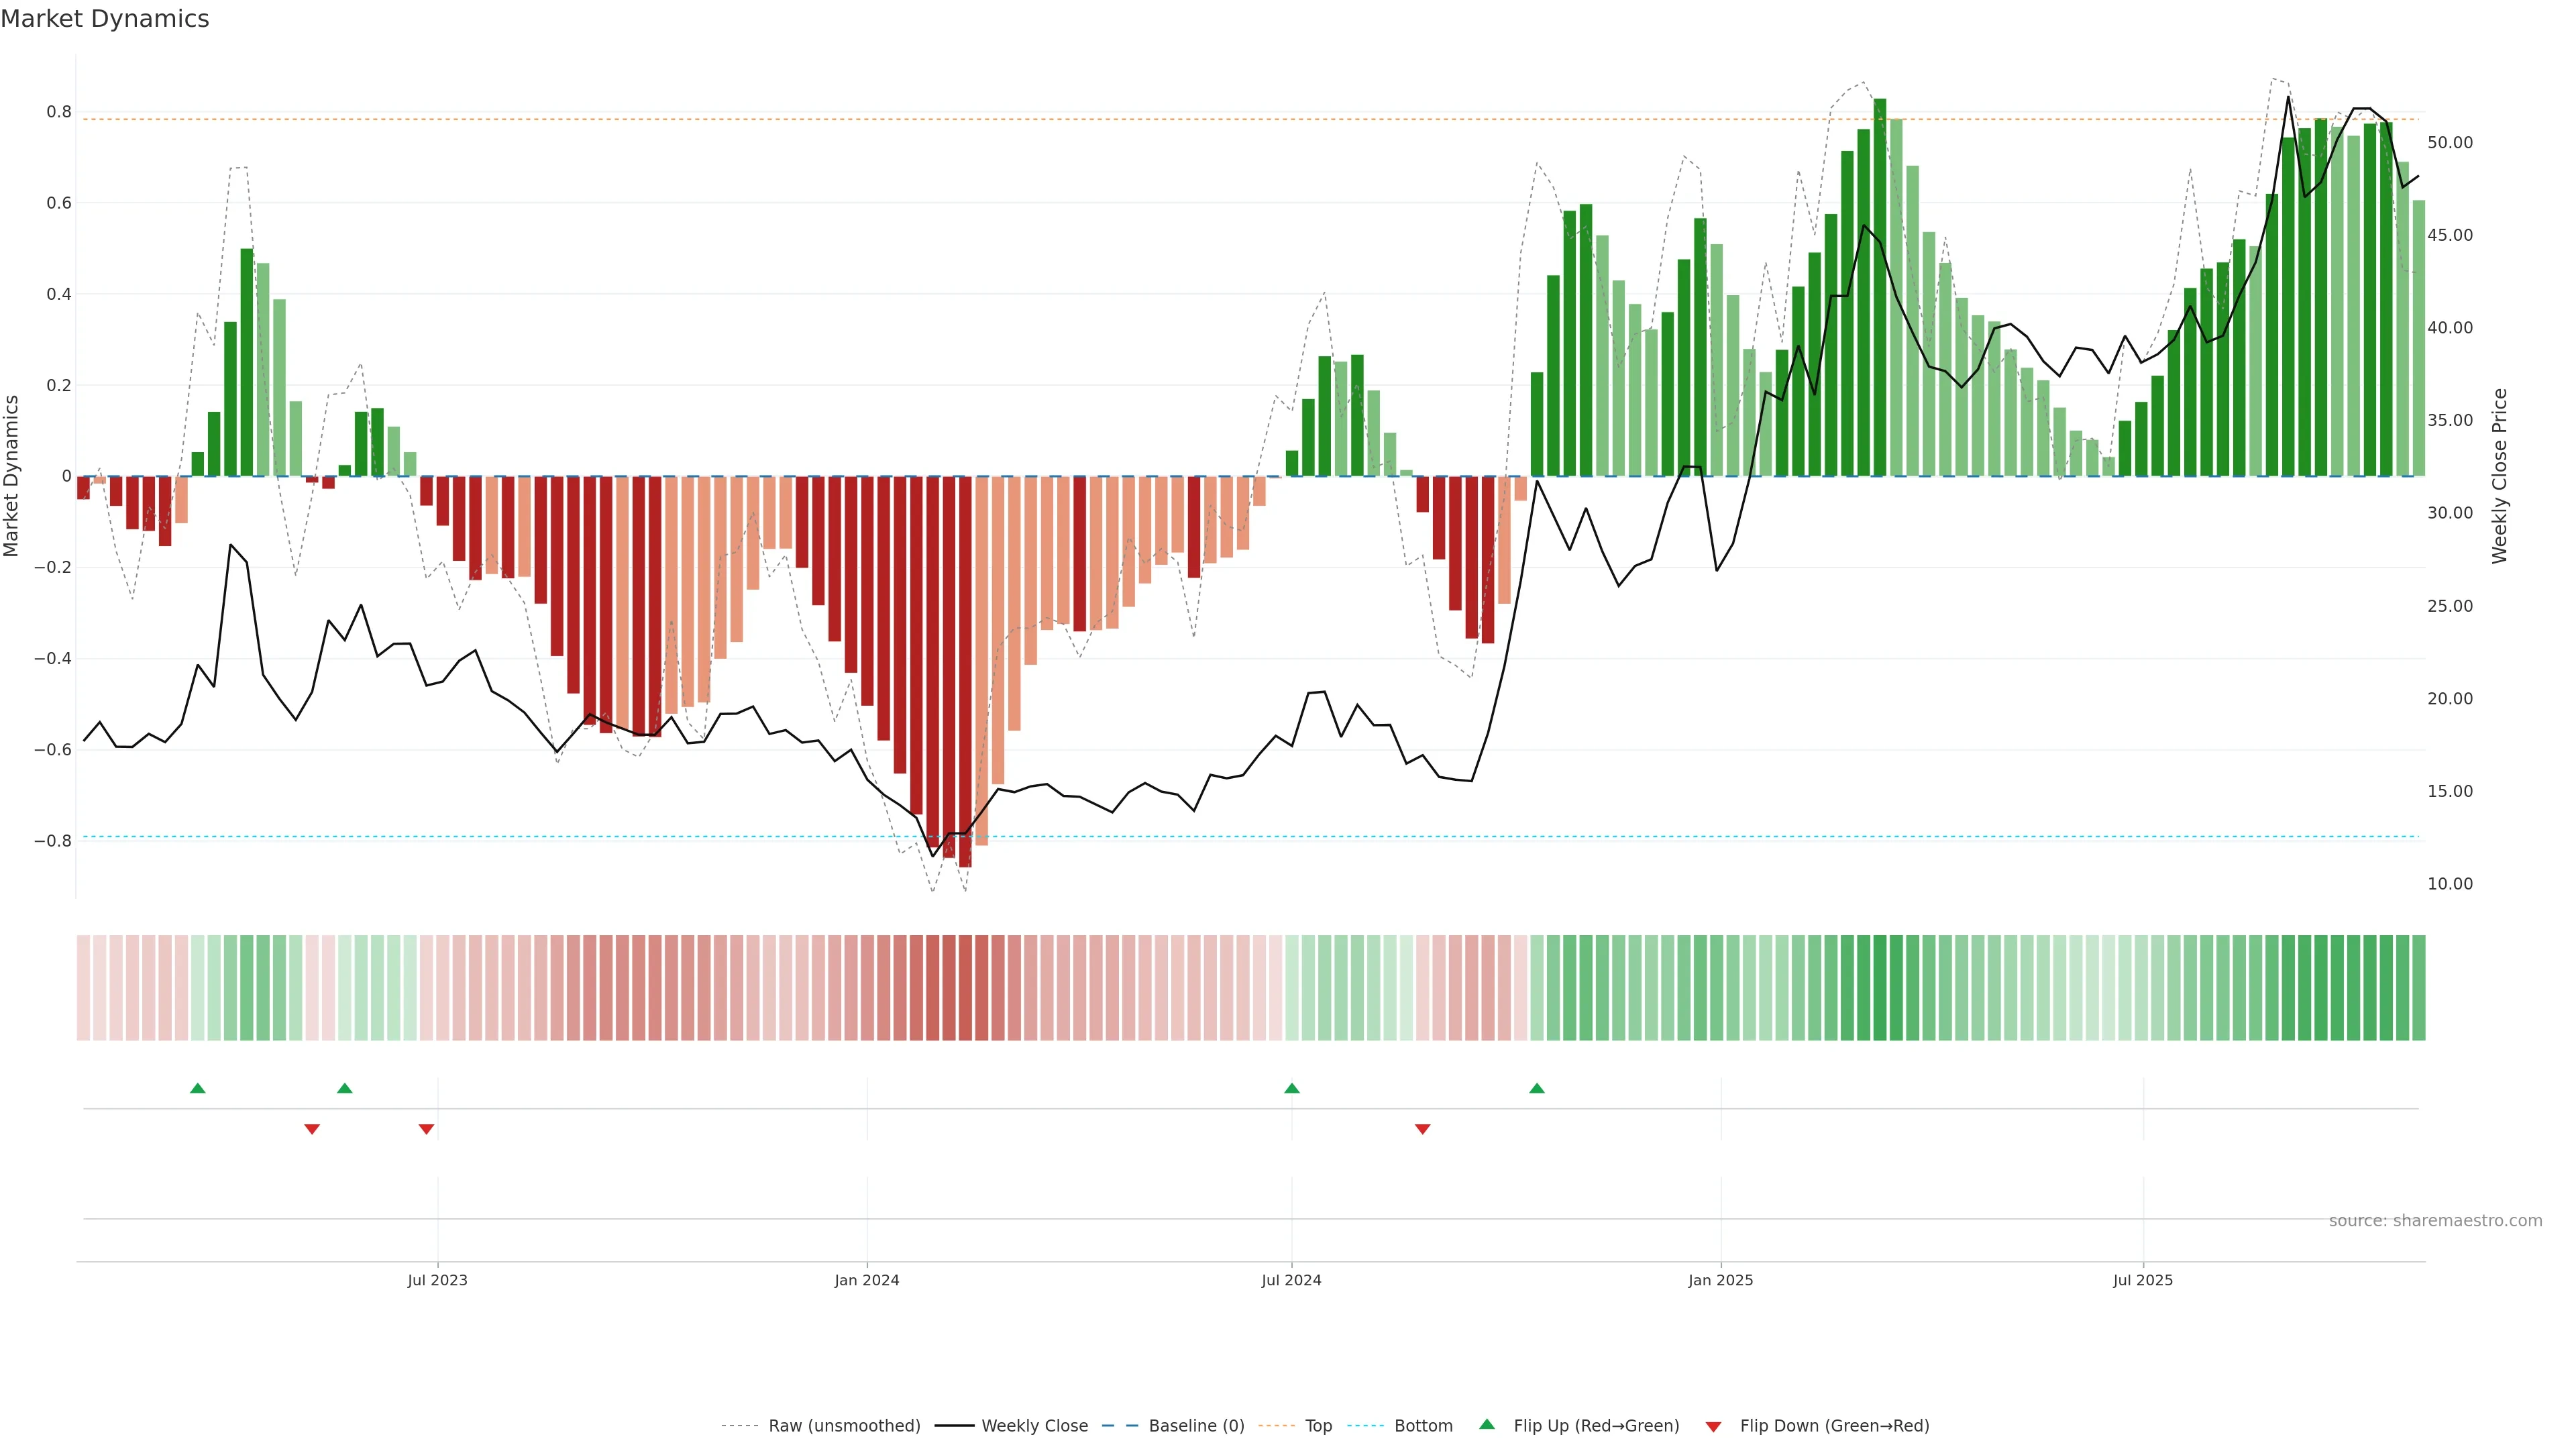
Task: Click Flip Up triangle icon in legend
Action: (x=1487, y=1424)
